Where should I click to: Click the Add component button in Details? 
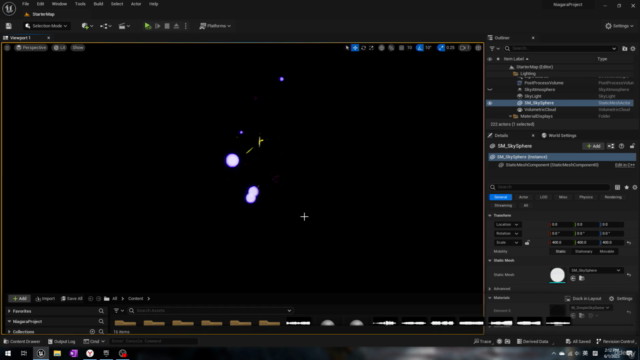593,146
